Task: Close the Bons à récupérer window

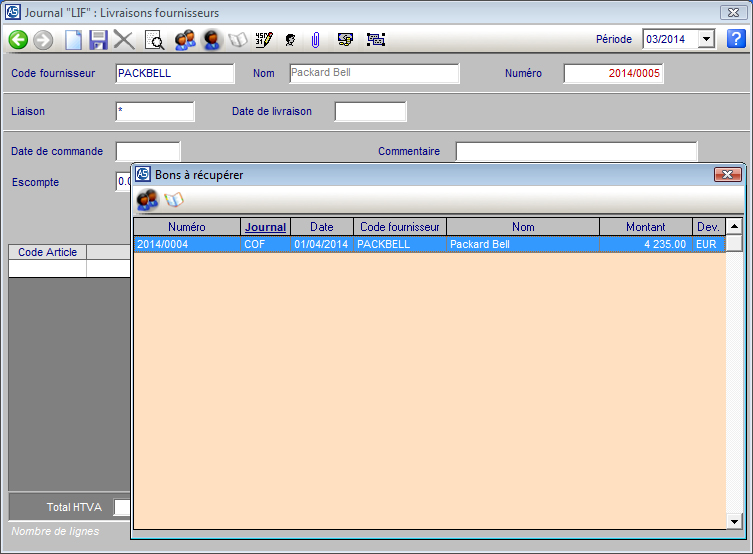Action: point(726,175)
